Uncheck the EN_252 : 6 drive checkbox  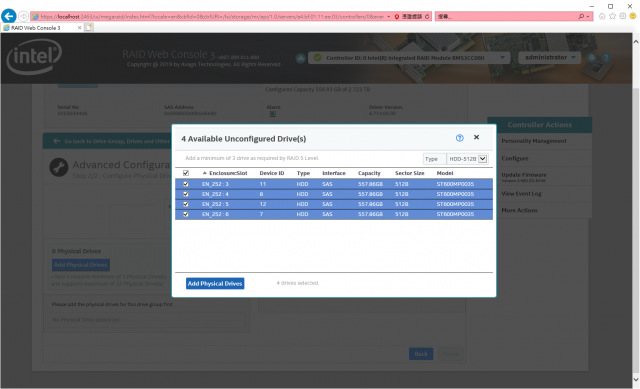click(x=186, y=214)
